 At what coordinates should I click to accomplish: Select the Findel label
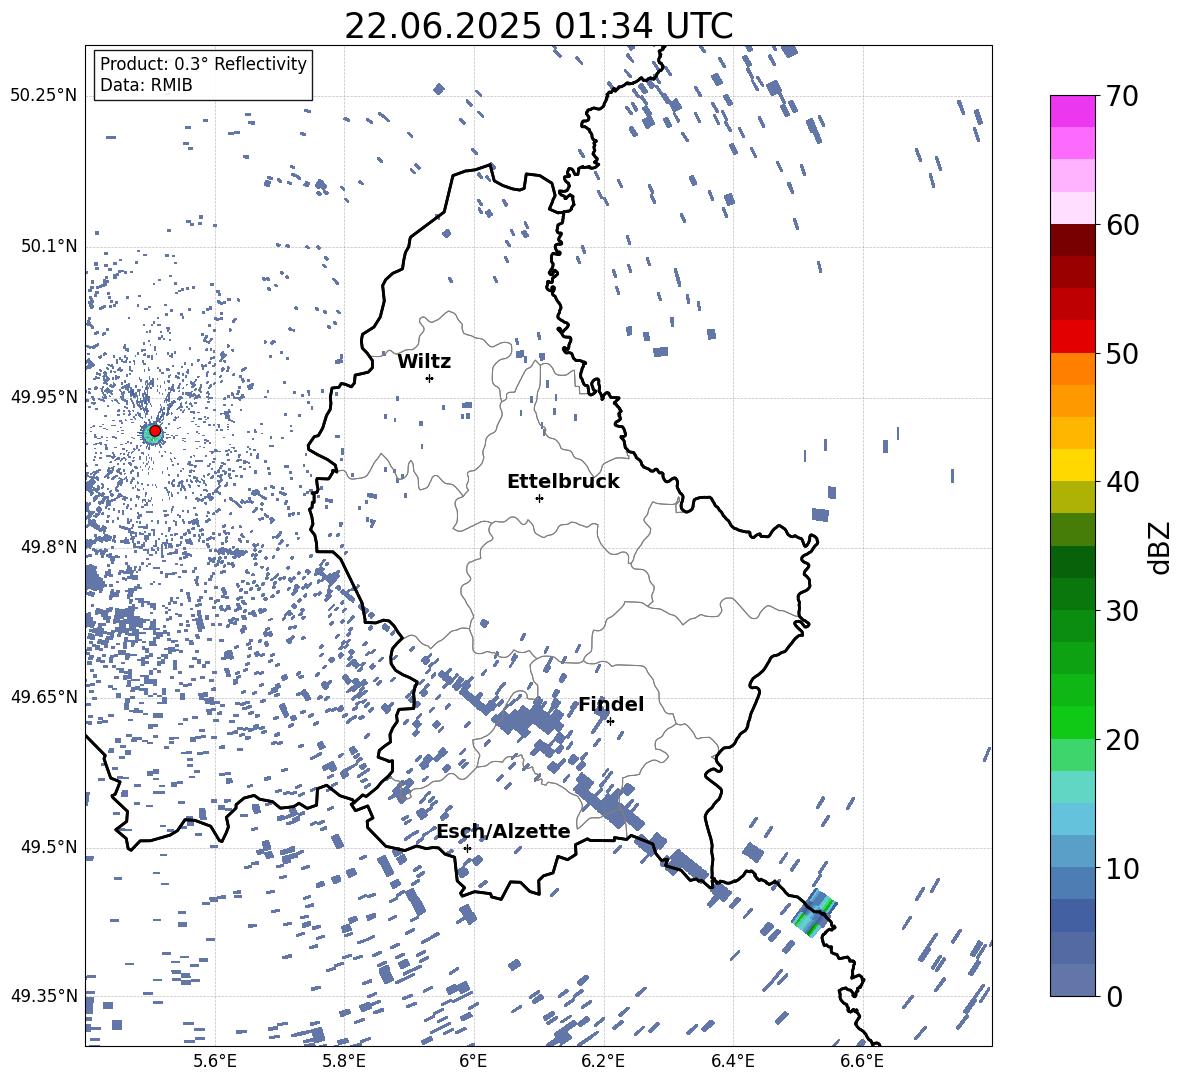coord(611,704)
